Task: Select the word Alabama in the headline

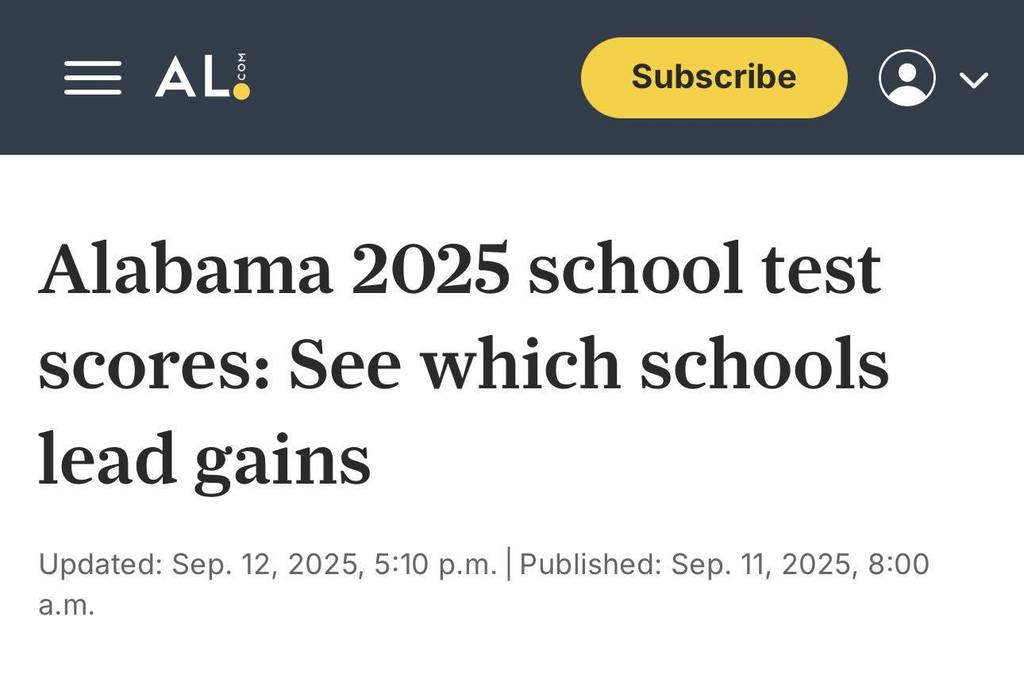Action: pyautogui.click(x=183, y=269)
